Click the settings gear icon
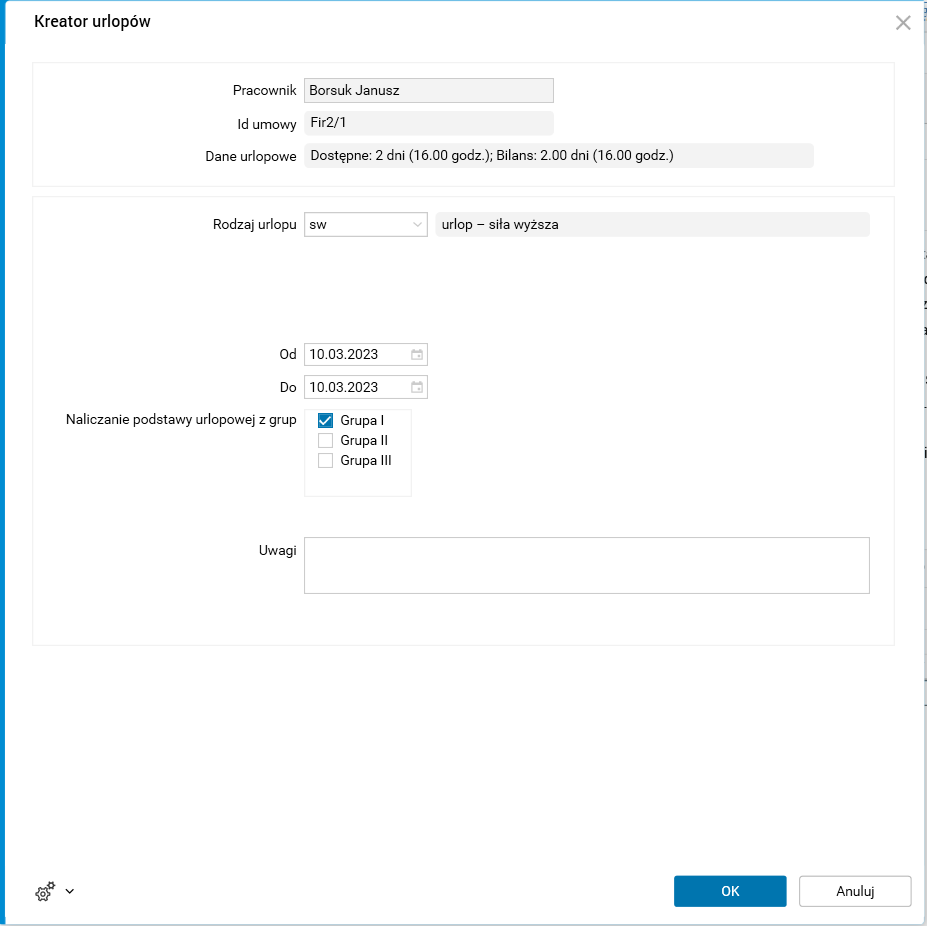This screenshot has width=927, height=926. point(45,892)
